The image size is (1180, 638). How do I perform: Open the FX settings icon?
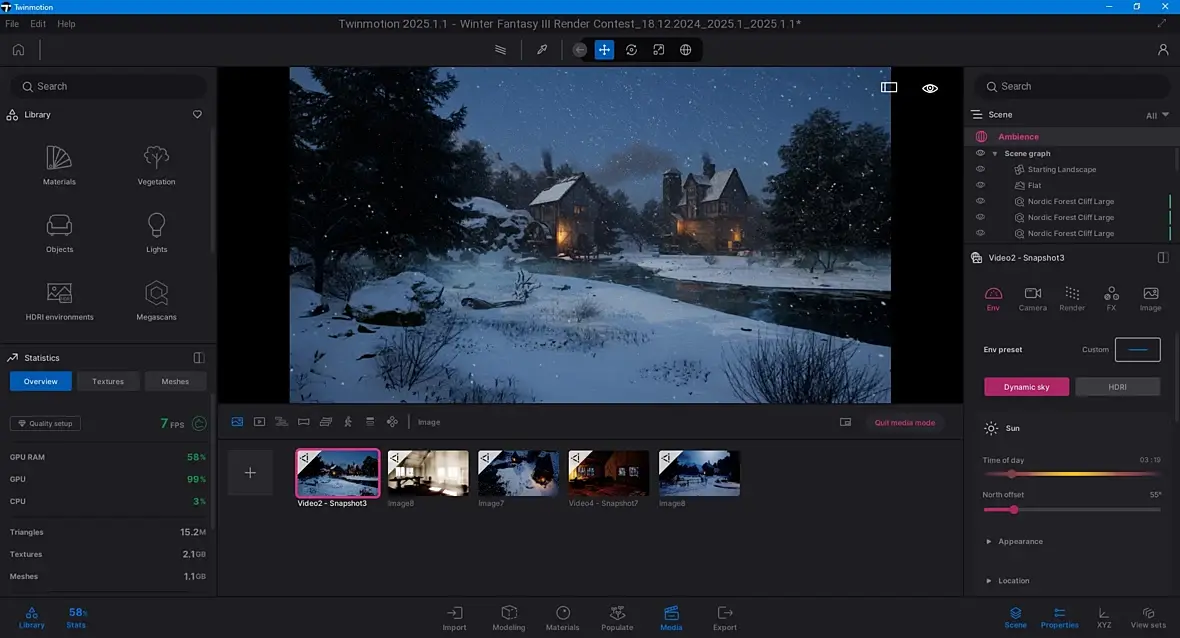(1111, 298)
